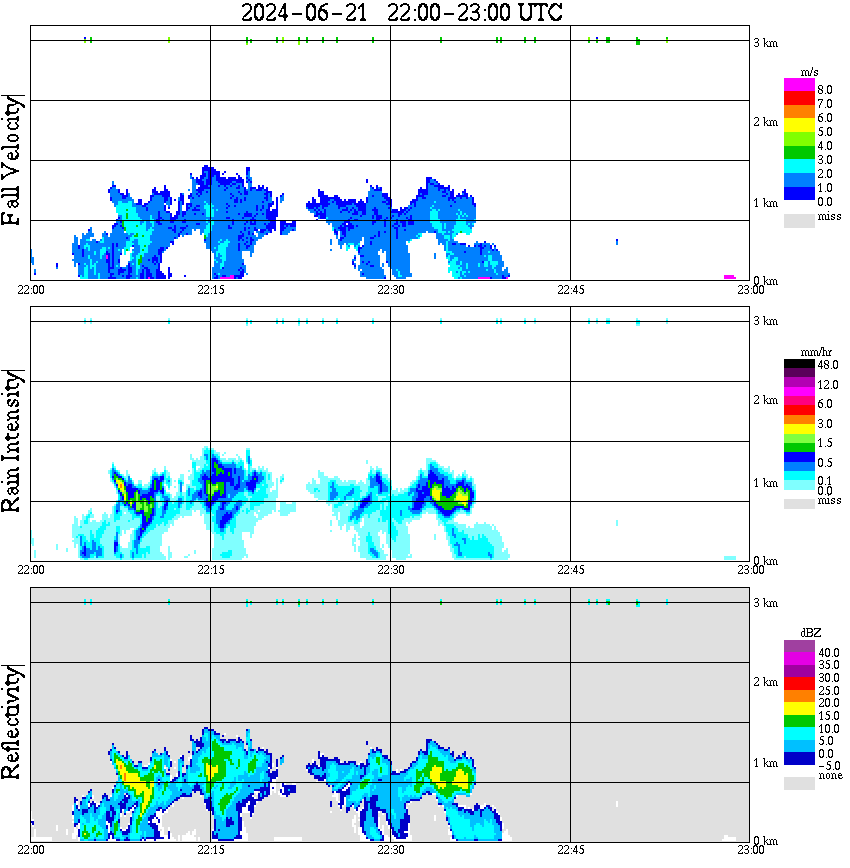Viewport: 850px width, 868px height.
Task: Select the black swatch in mm/hr legend
Action: [799, 364]
